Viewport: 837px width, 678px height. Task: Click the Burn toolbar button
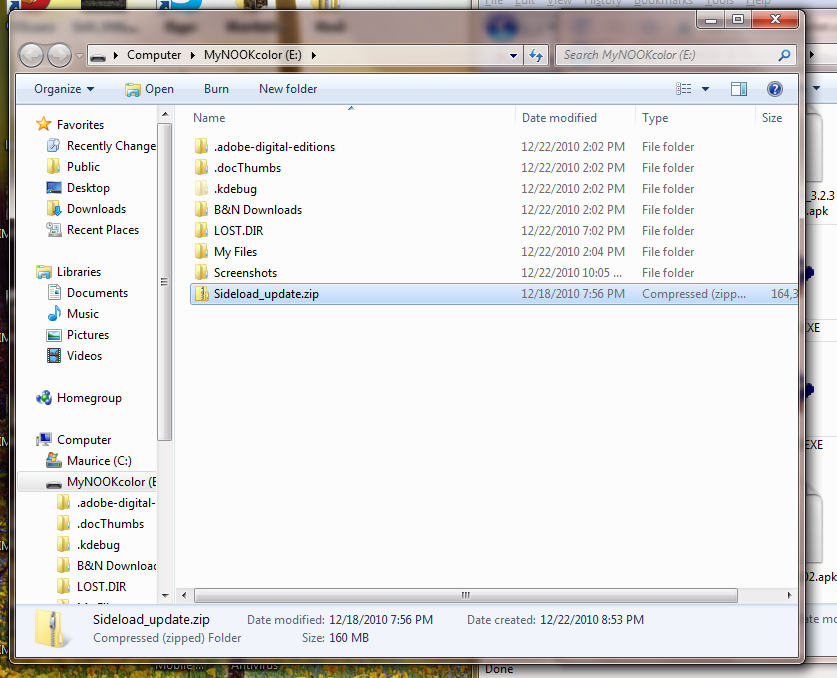(216, 89)
